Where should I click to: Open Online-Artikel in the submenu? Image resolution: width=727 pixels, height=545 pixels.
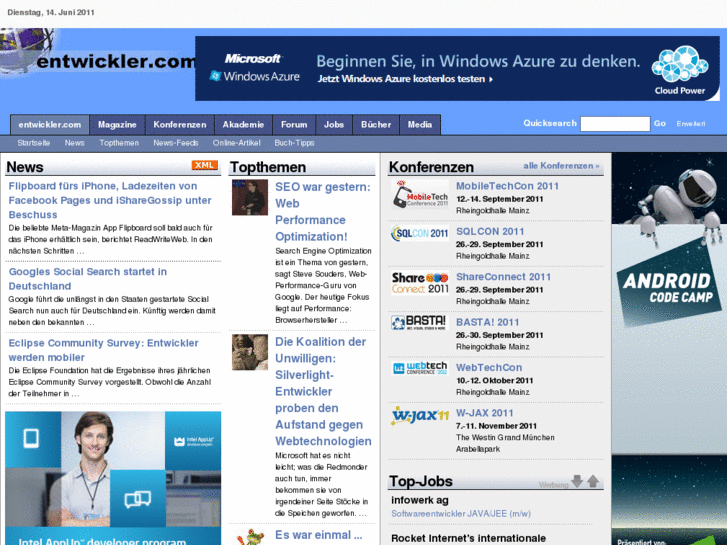[x=236, y=143]
